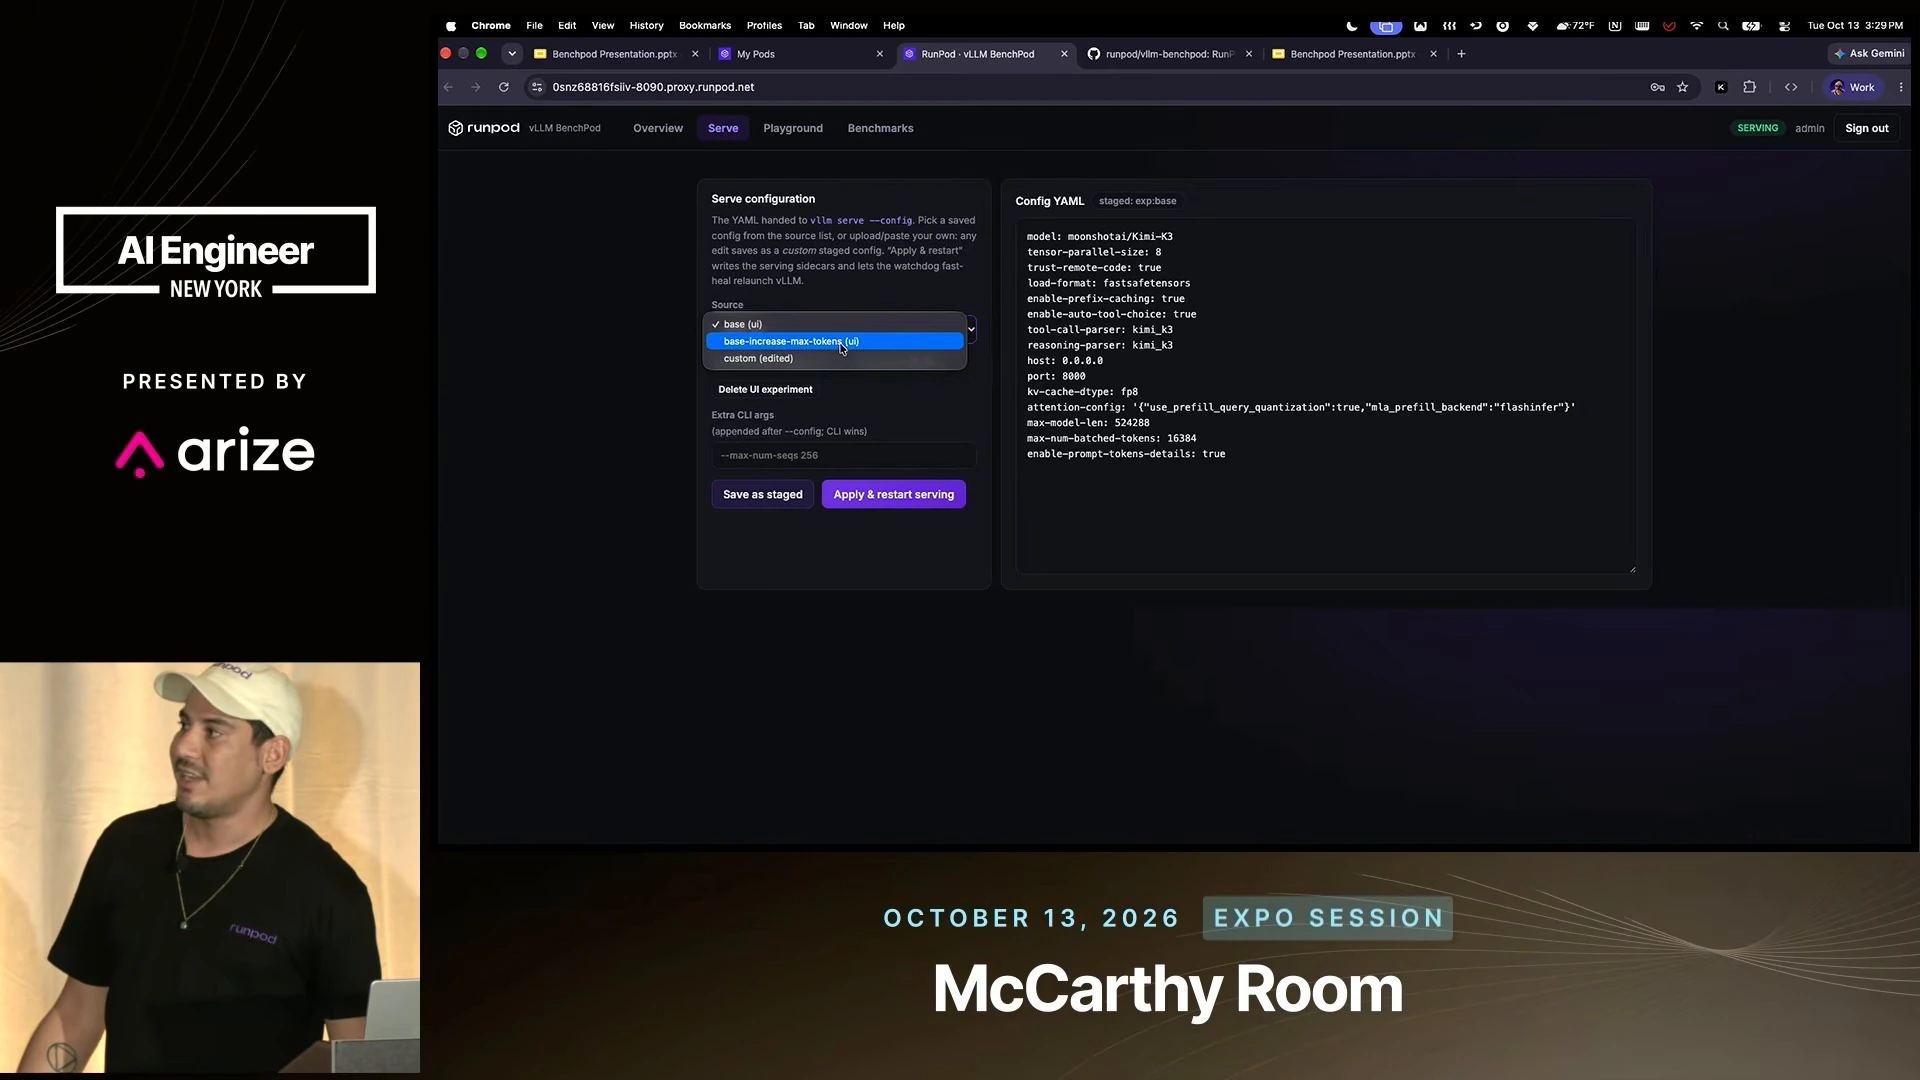Image resolution: width=1920 pixels, height=1080 pixels.
Task: Click the Wi-Fi status icon in menu bar
Action: [x=1697, y=26]
